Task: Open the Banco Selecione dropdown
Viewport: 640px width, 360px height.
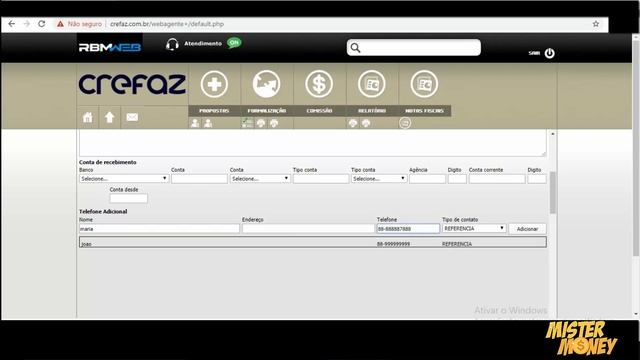Action: point(124,179)
